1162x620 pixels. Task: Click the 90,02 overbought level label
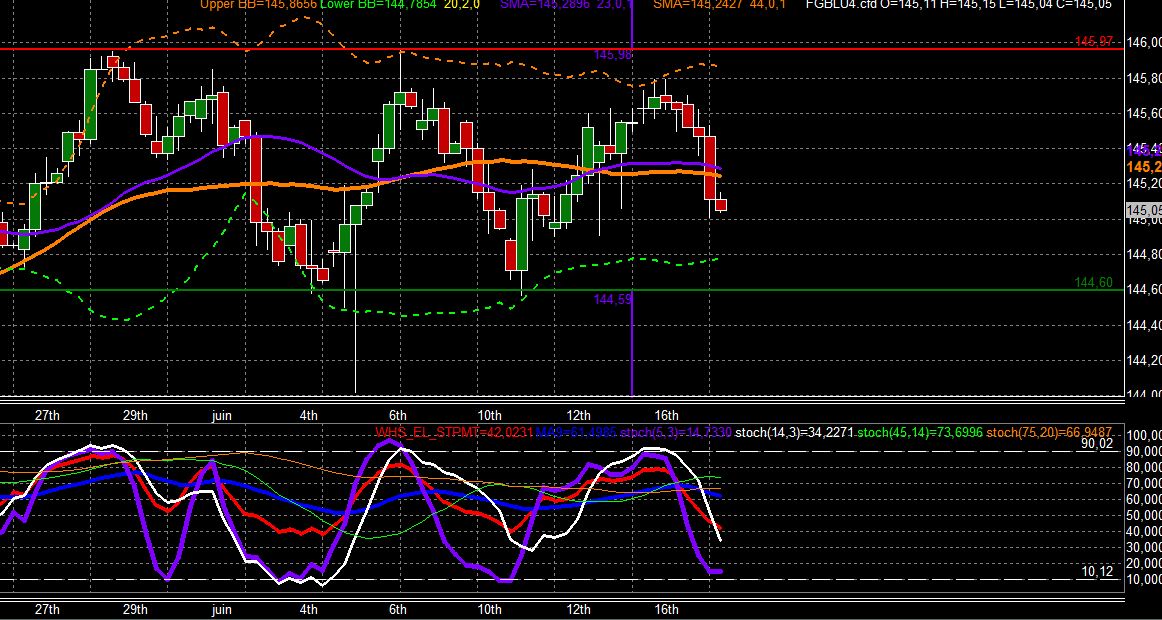pos(1097,444)
